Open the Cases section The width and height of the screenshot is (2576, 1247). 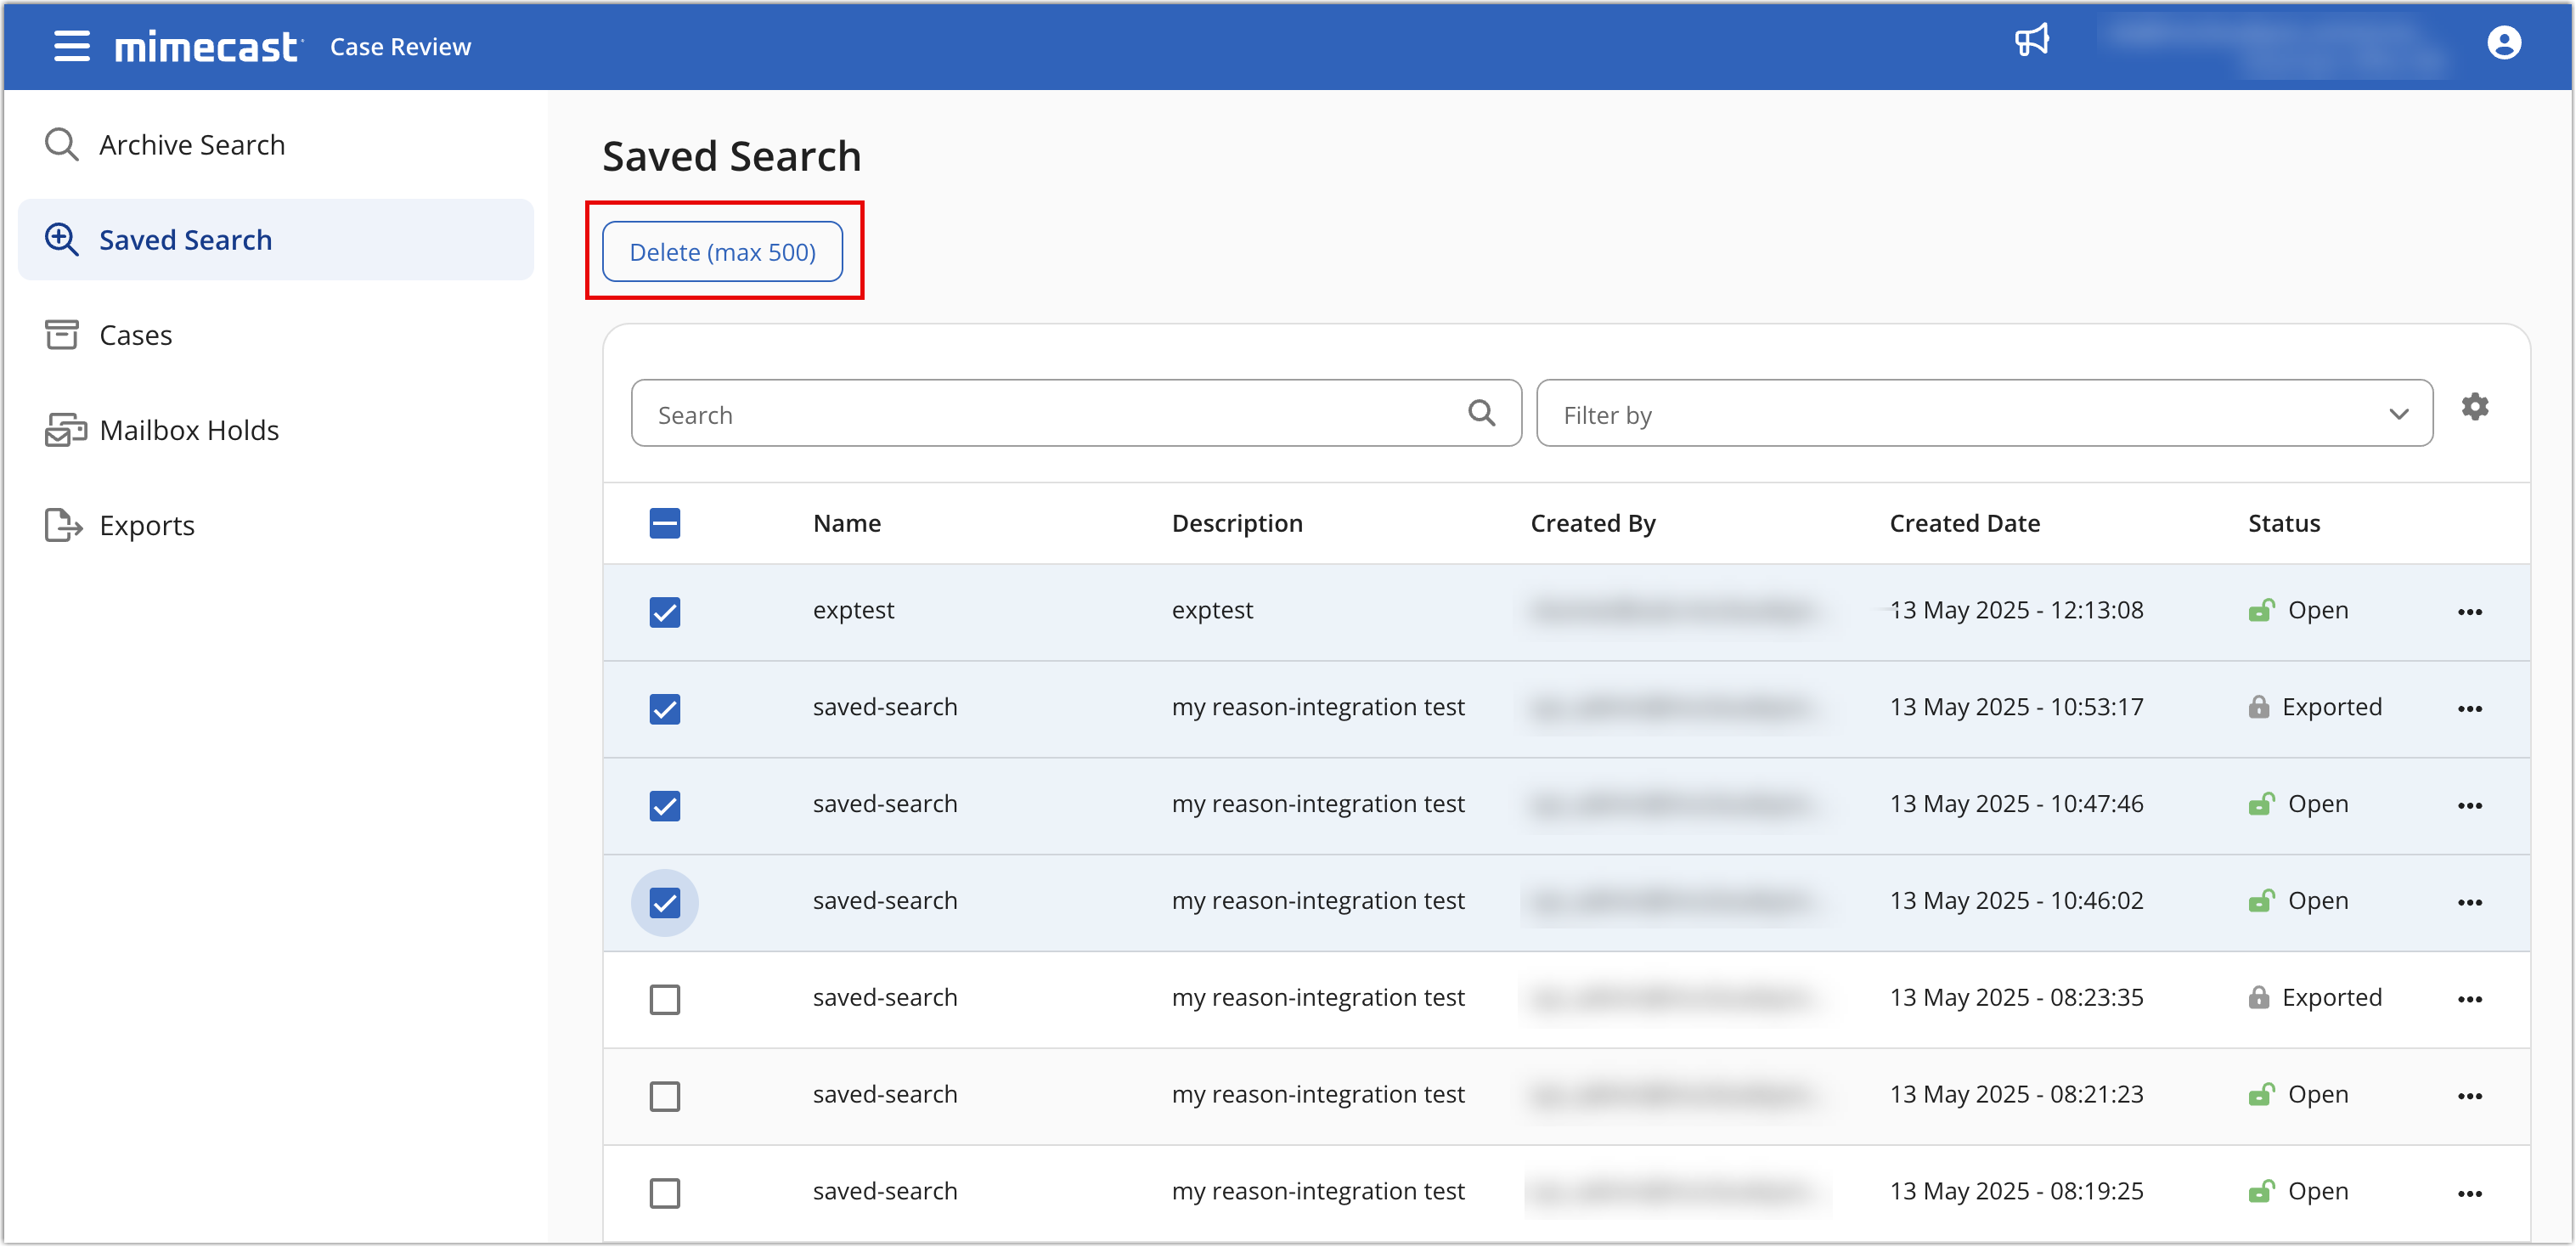click(x=135, y=335)
